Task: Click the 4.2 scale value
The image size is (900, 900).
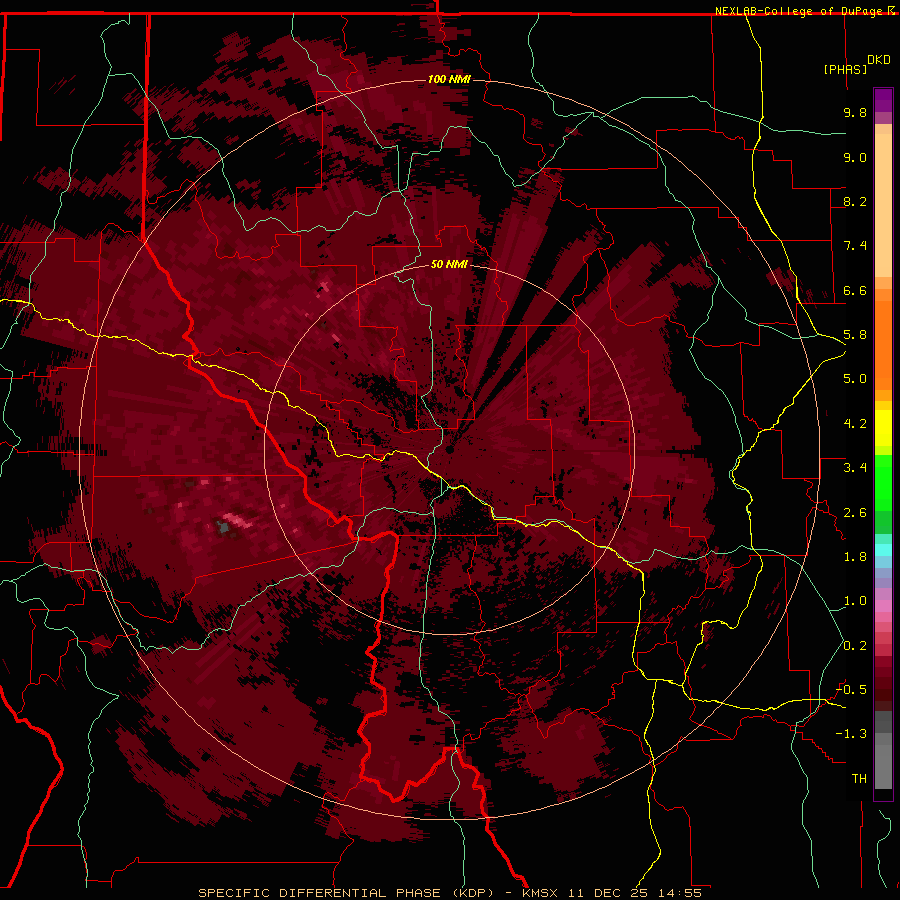Action: pos(855,424)
